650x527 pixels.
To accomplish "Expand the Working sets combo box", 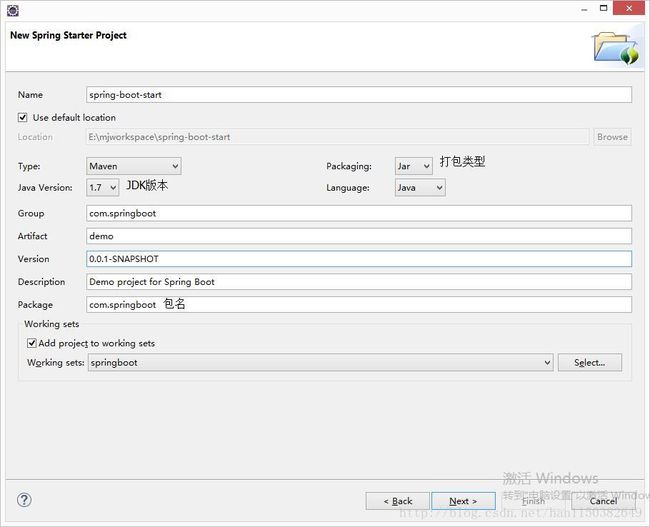I will (320, 362).
